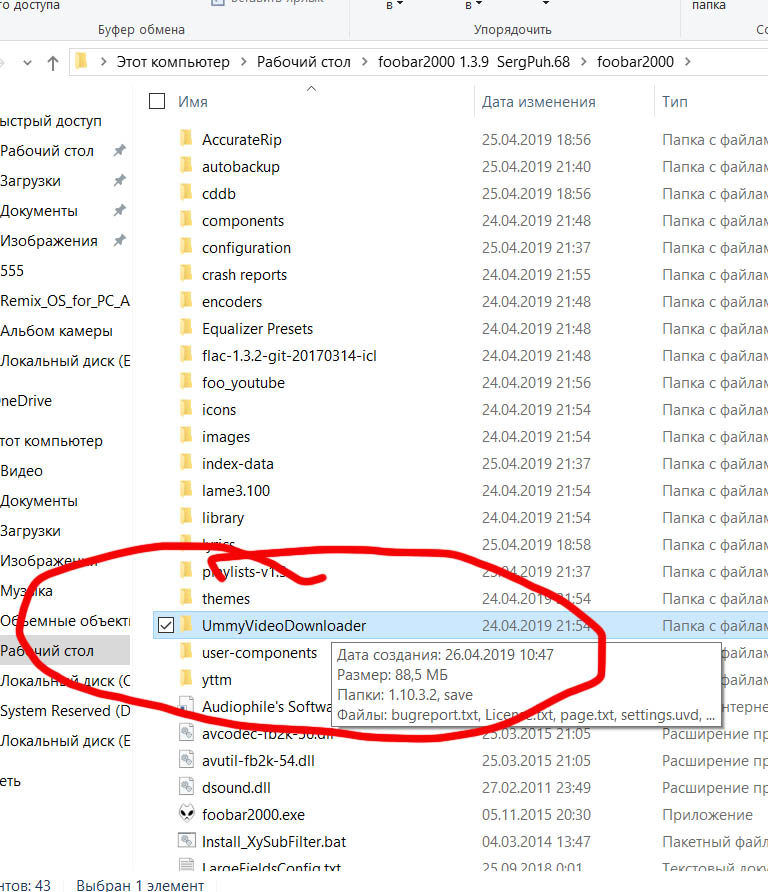
Task: Expand chevron after Этот компьютер in address bar
Action: point(243,61)
